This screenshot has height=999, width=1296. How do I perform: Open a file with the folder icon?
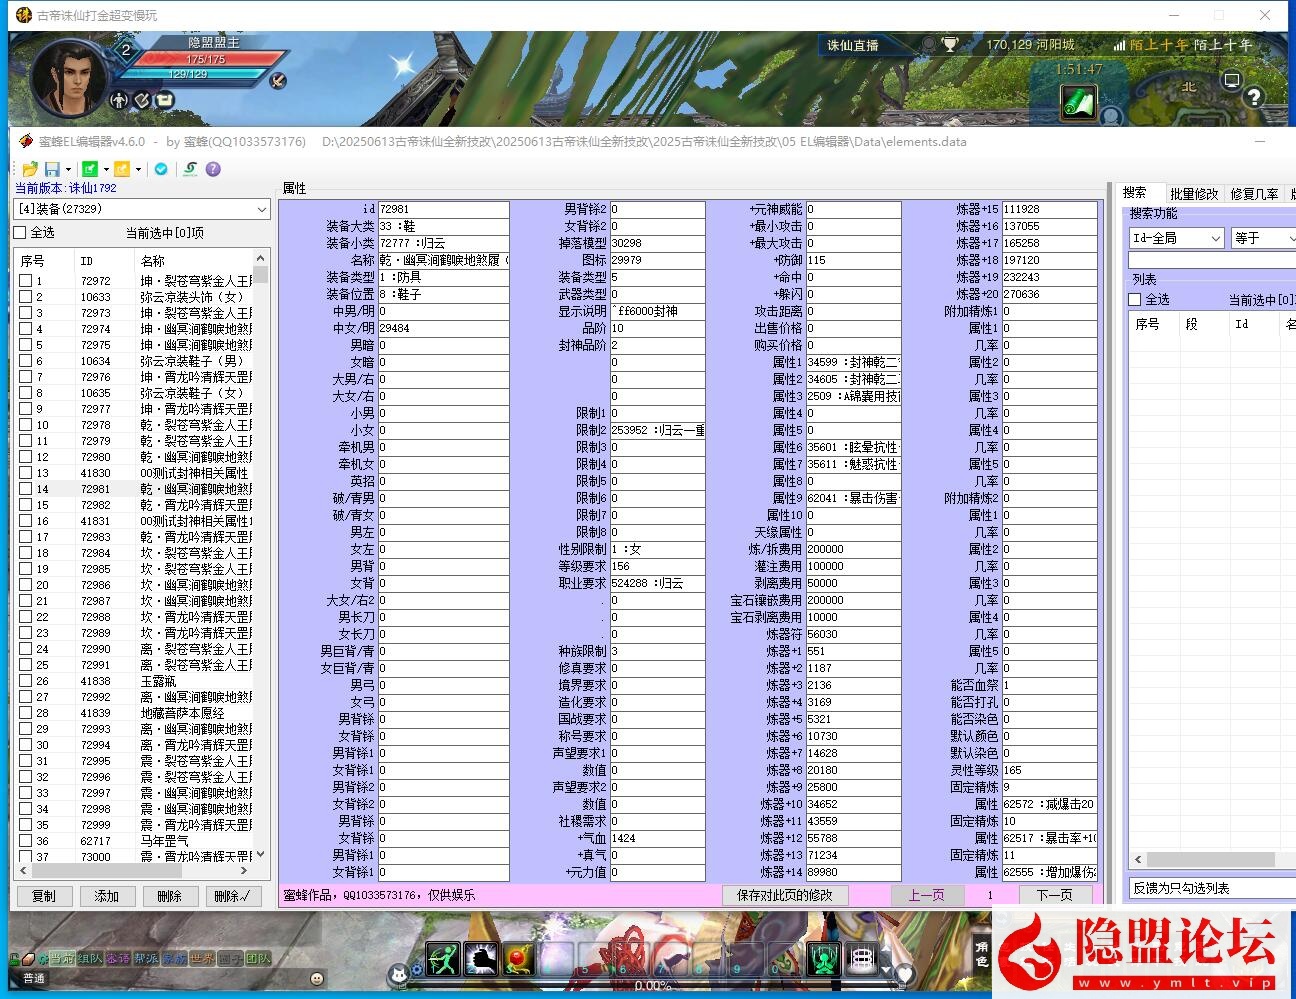[x=30, y=169]
